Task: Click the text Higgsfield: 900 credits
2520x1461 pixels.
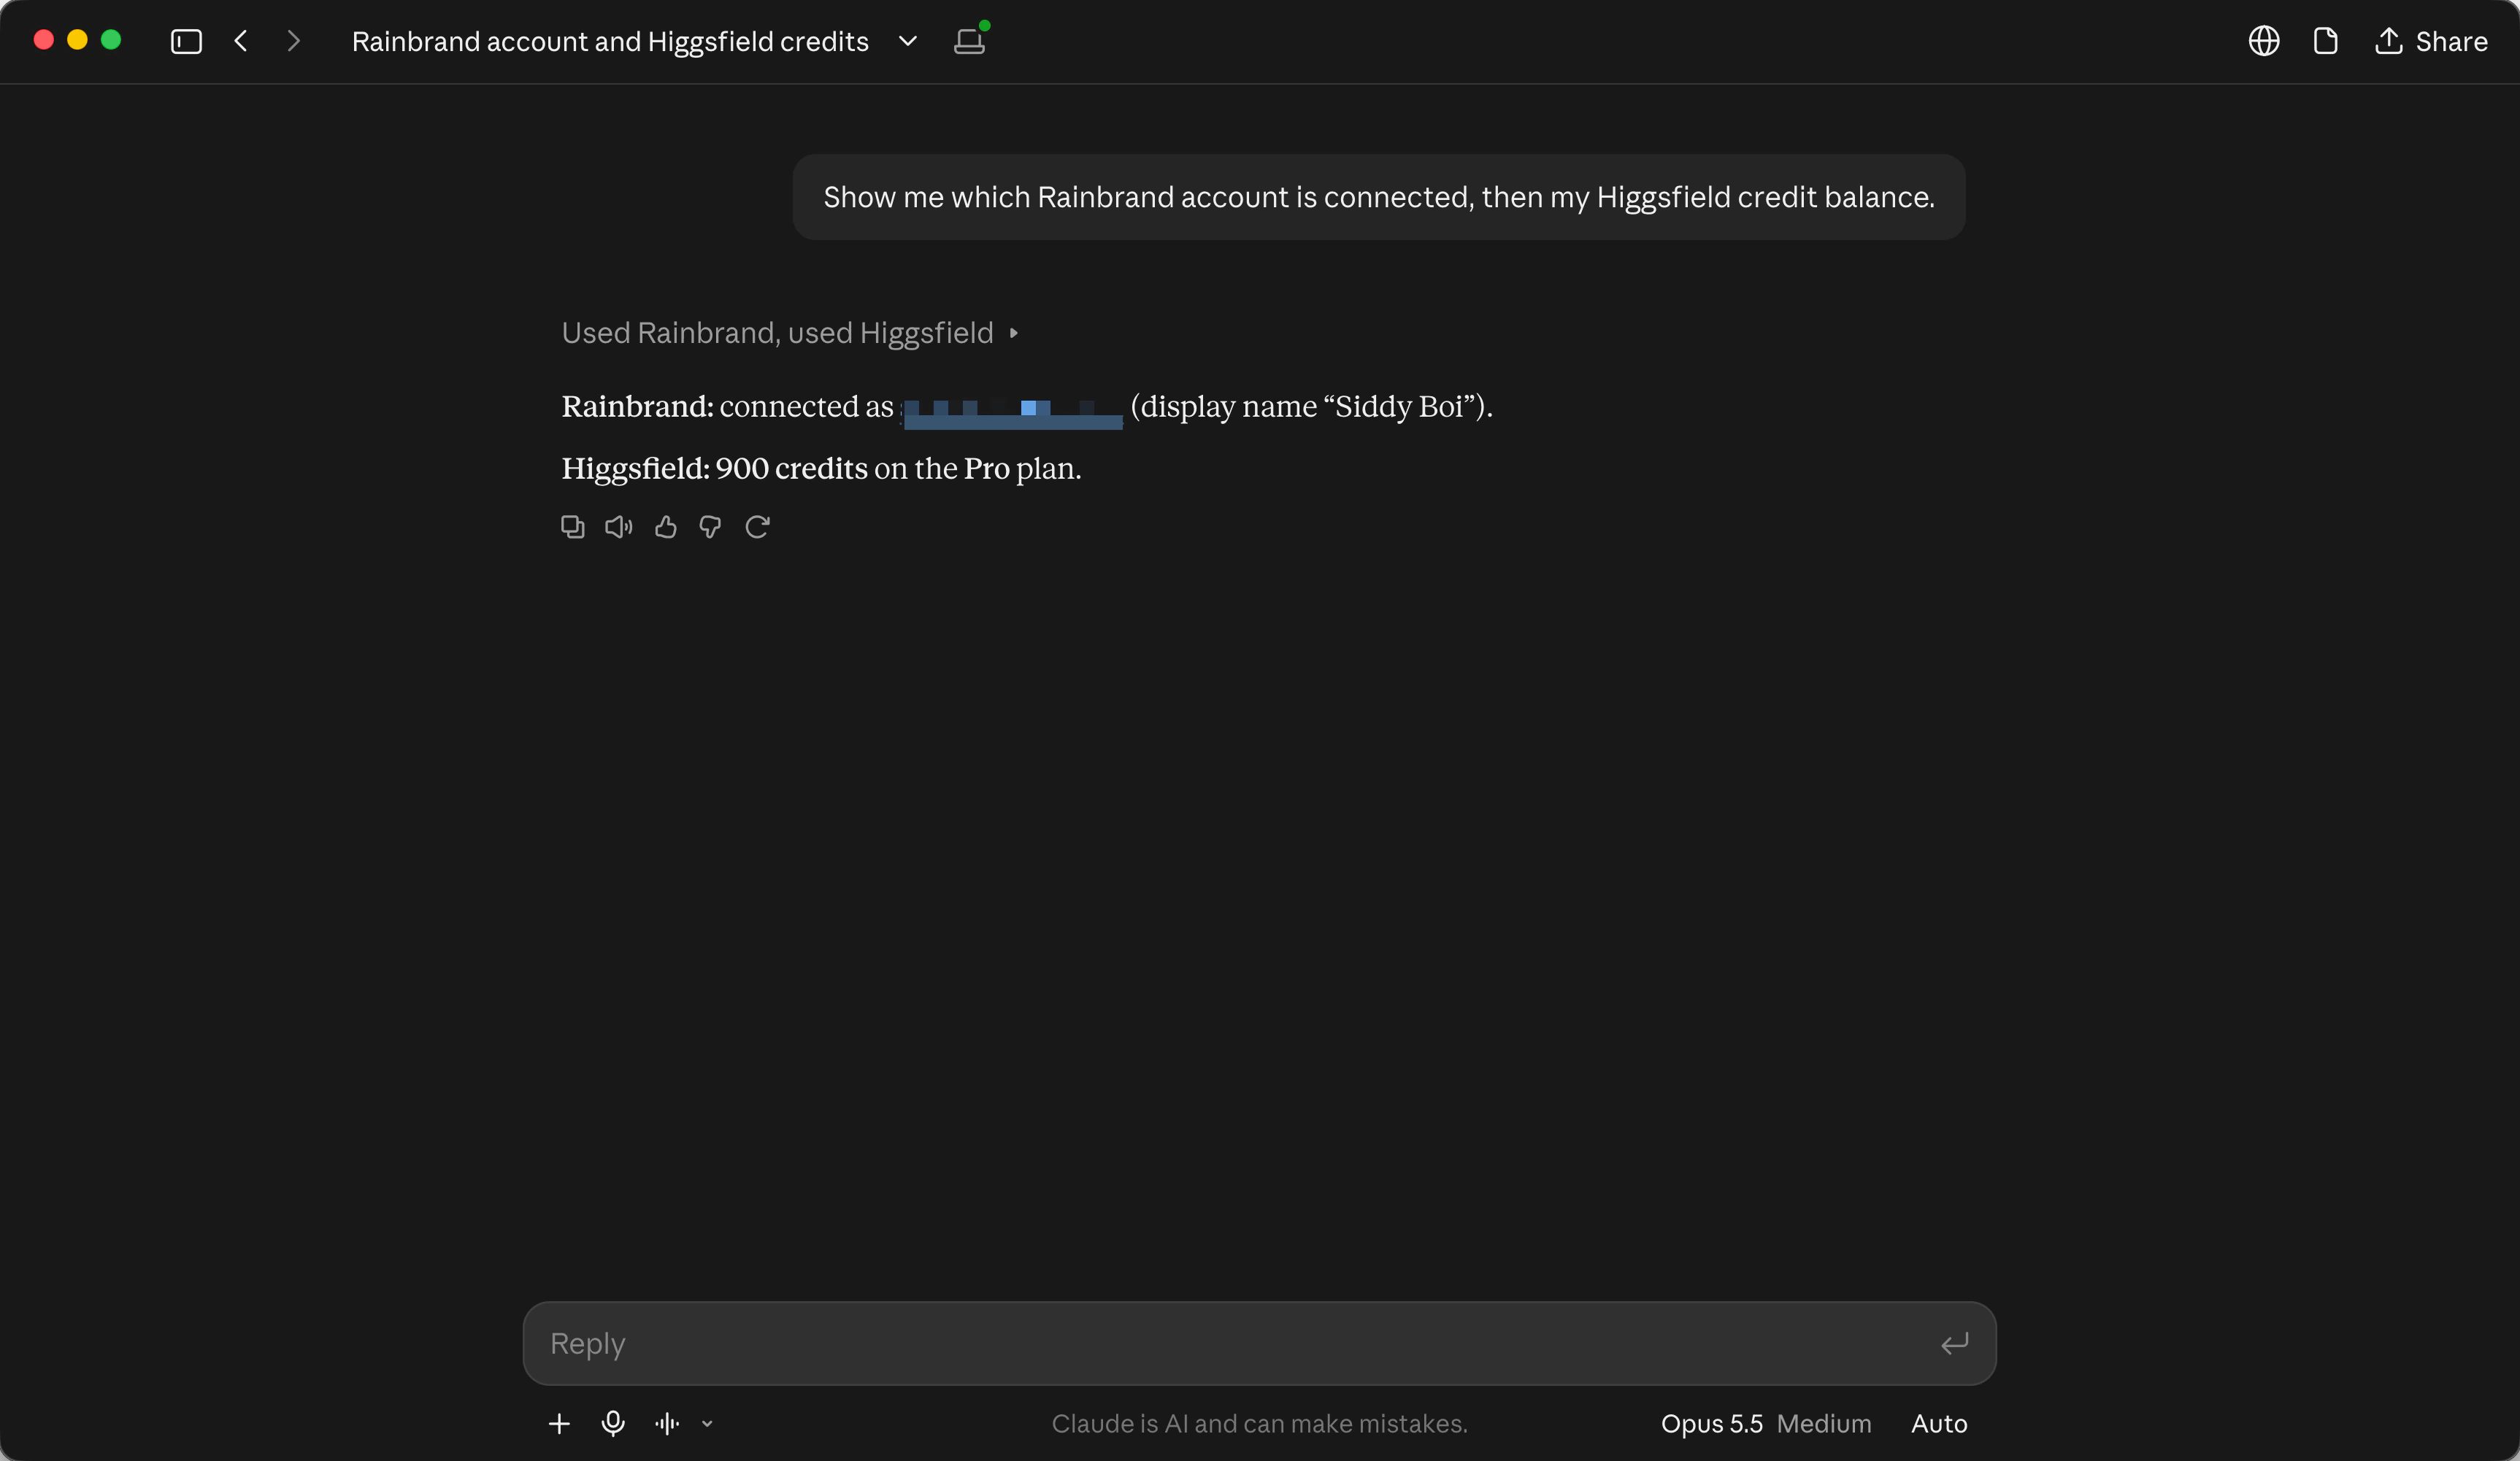Action: 715,469
